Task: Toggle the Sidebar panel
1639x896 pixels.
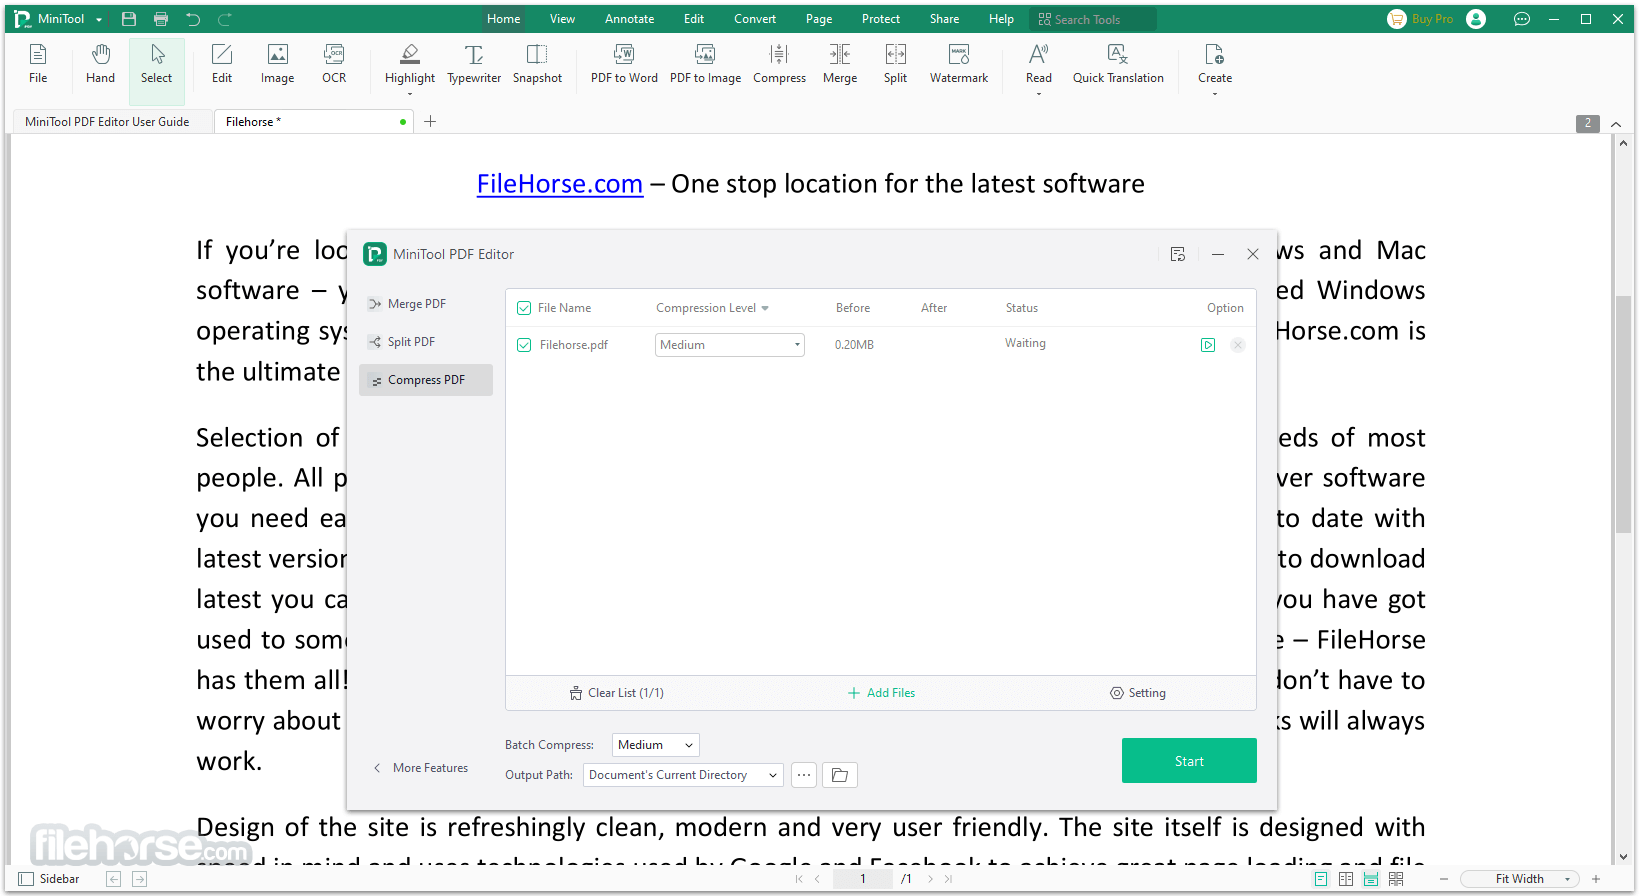Action: point(49,879)
